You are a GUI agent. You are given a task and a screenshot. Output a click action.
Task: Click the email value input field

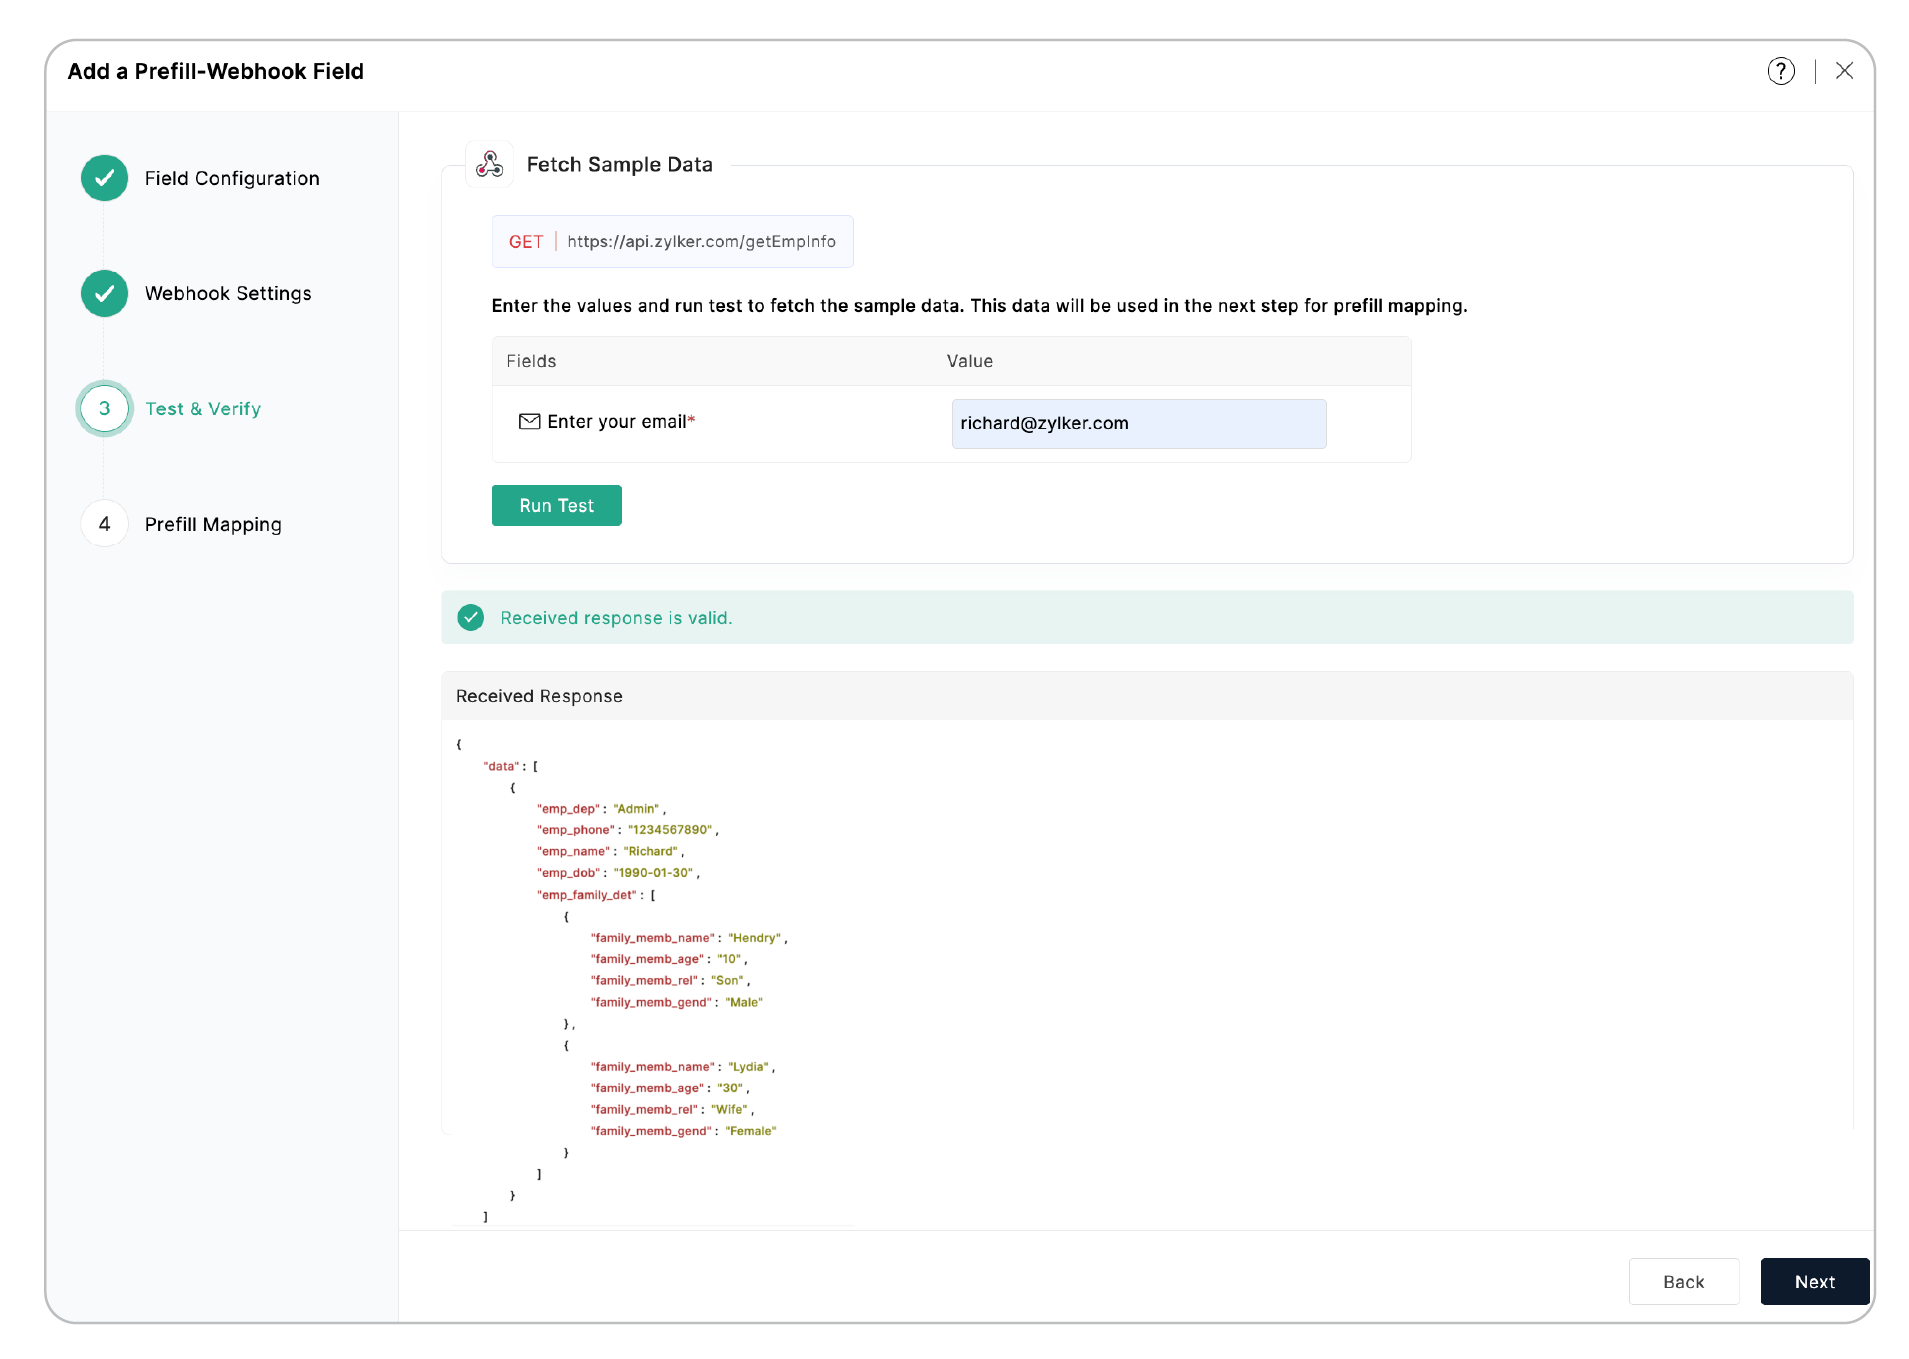tap(1138, 424)
